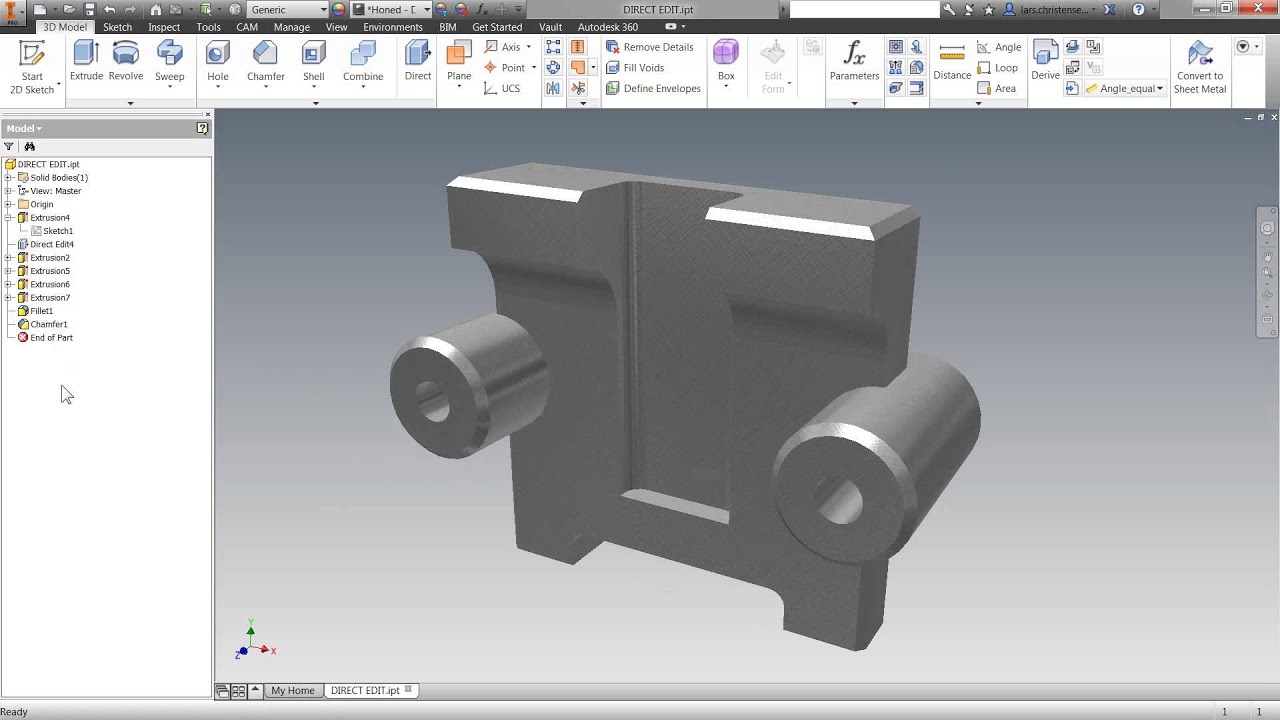1280x720 pixels.
Task: Expand the Origin folder node
Action: click(x=8, y=204)
